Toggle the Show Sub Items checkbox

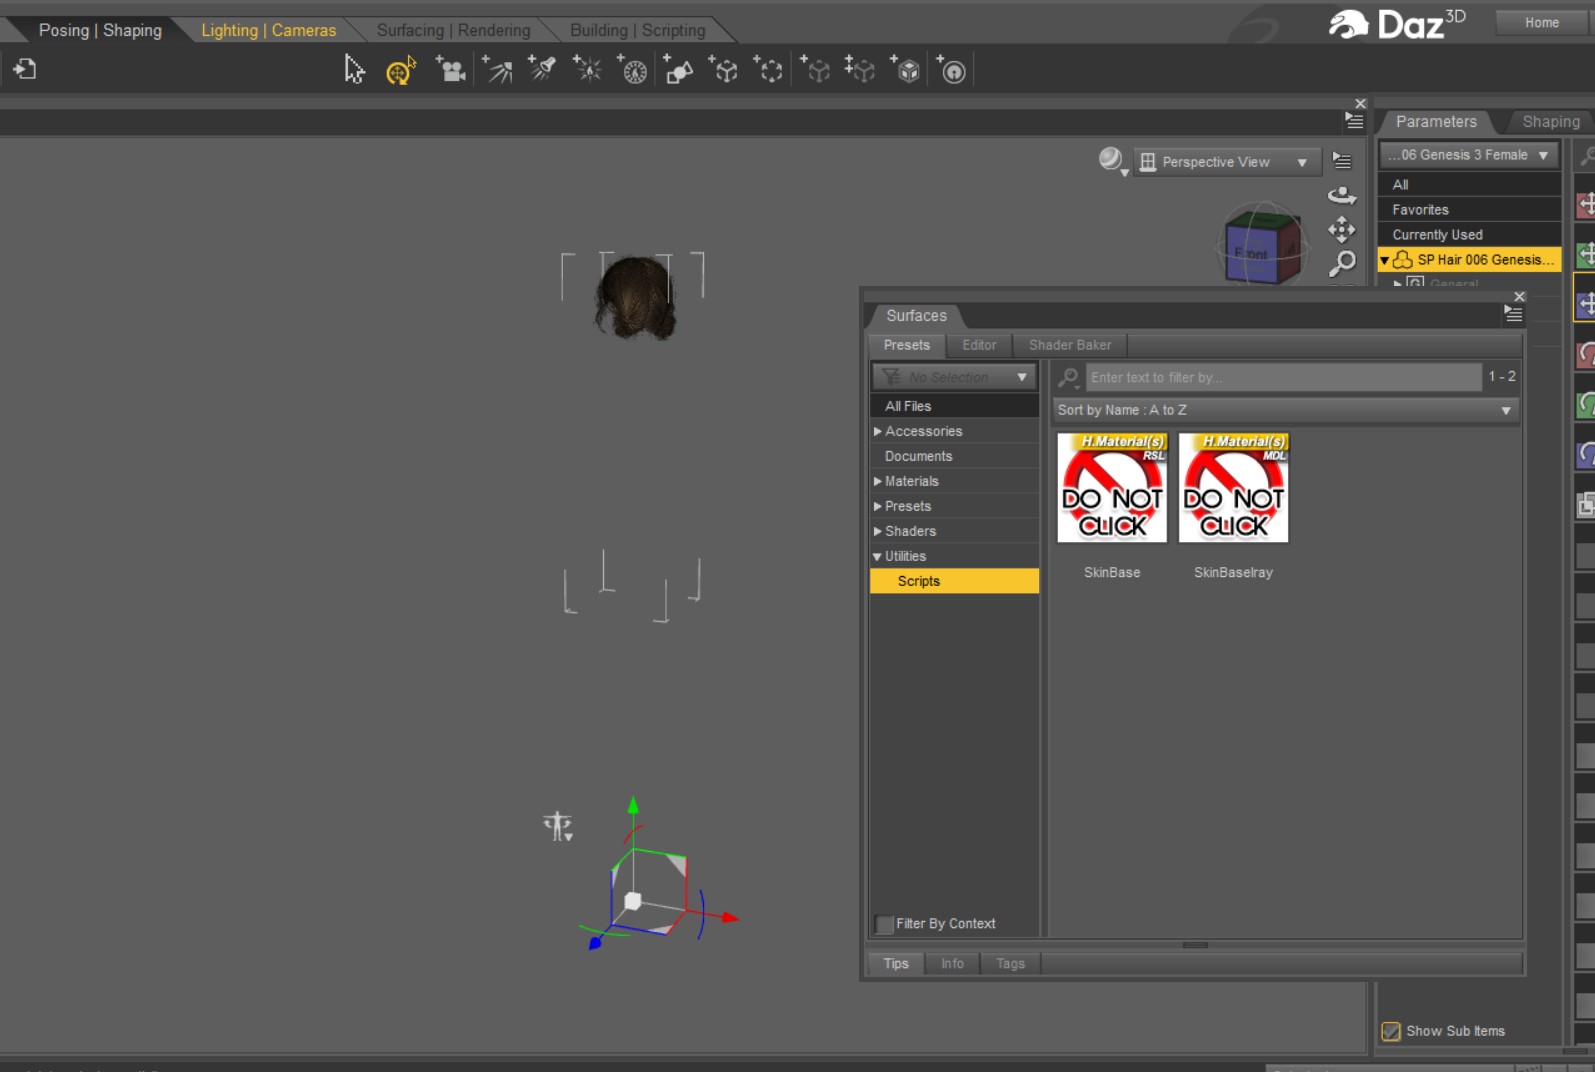click(x=1391, y=1031)
